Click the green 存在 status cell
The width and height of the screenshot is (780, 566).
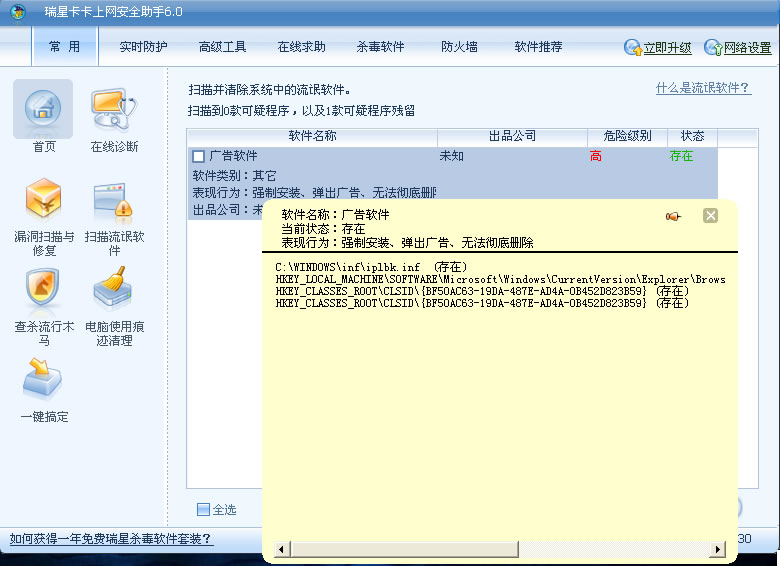tap(682, 156)
